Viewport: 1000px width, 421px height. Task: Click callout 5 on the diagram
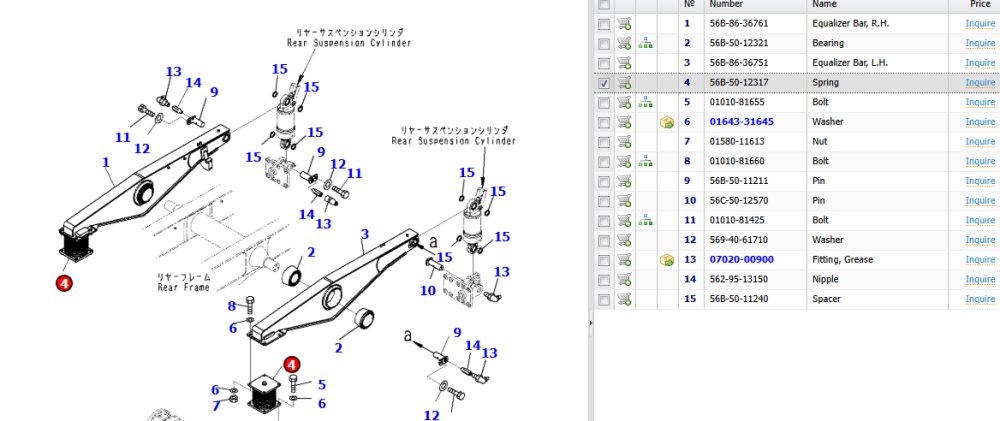point(322,385)
